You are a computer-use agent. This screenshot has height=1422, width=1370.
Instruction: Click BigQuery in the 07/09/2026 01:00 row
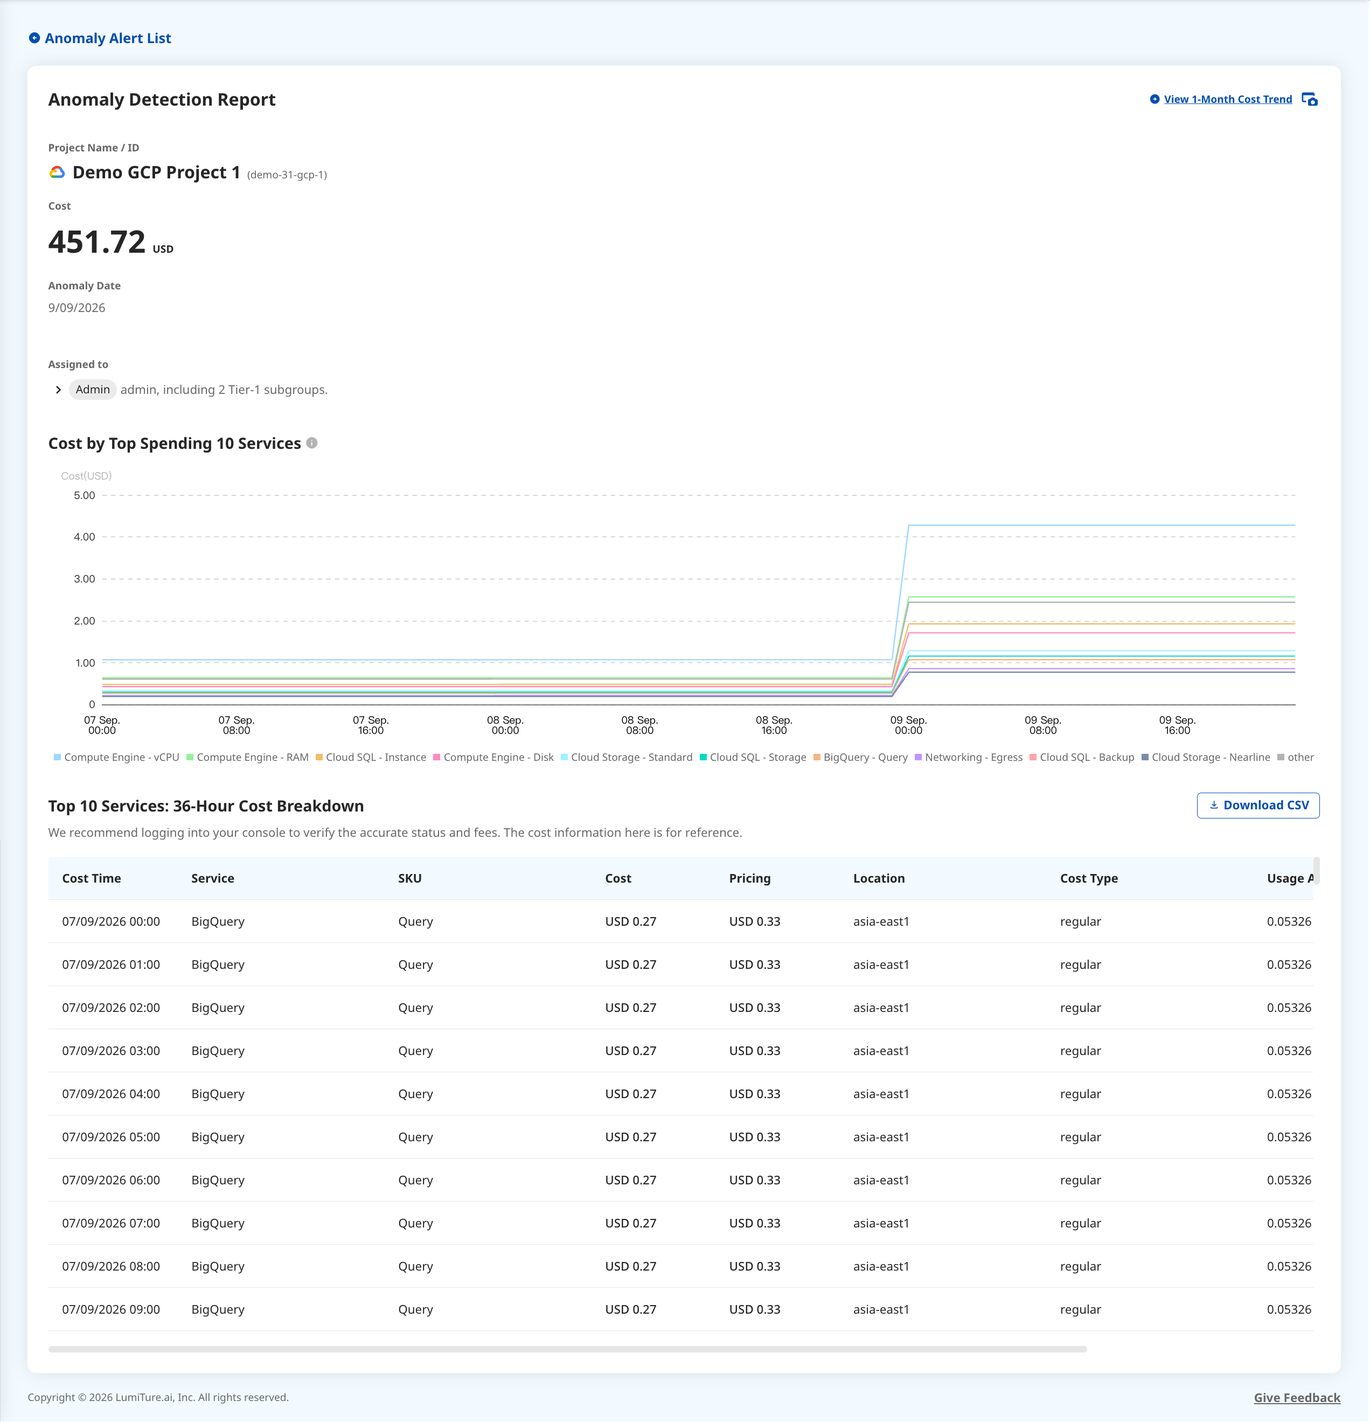pos(218,964)
